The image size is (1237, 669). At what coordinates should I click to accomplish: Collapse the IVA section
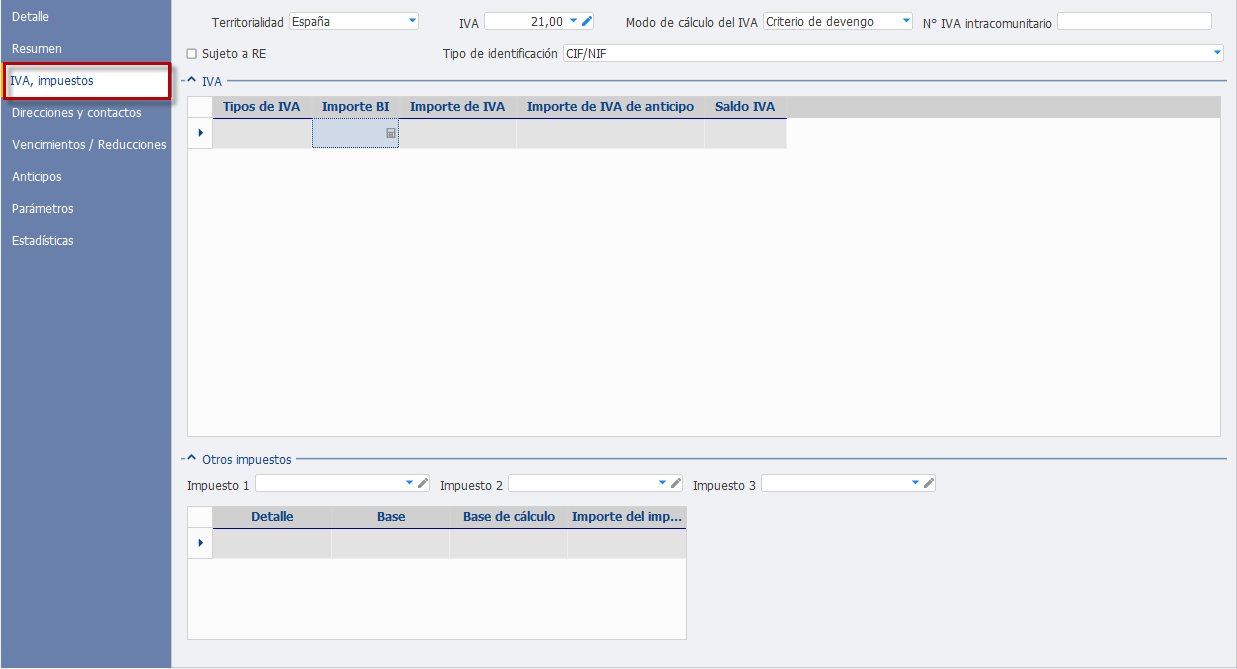pyautogui.click(x=191, y=80)
